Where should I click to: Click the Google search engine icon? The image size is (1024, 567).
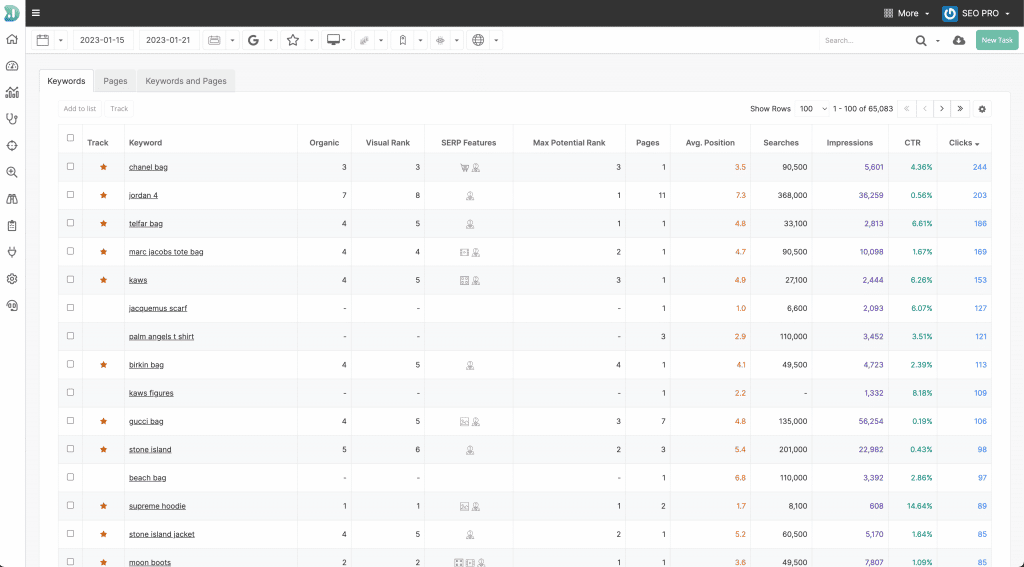click(253, 40)
